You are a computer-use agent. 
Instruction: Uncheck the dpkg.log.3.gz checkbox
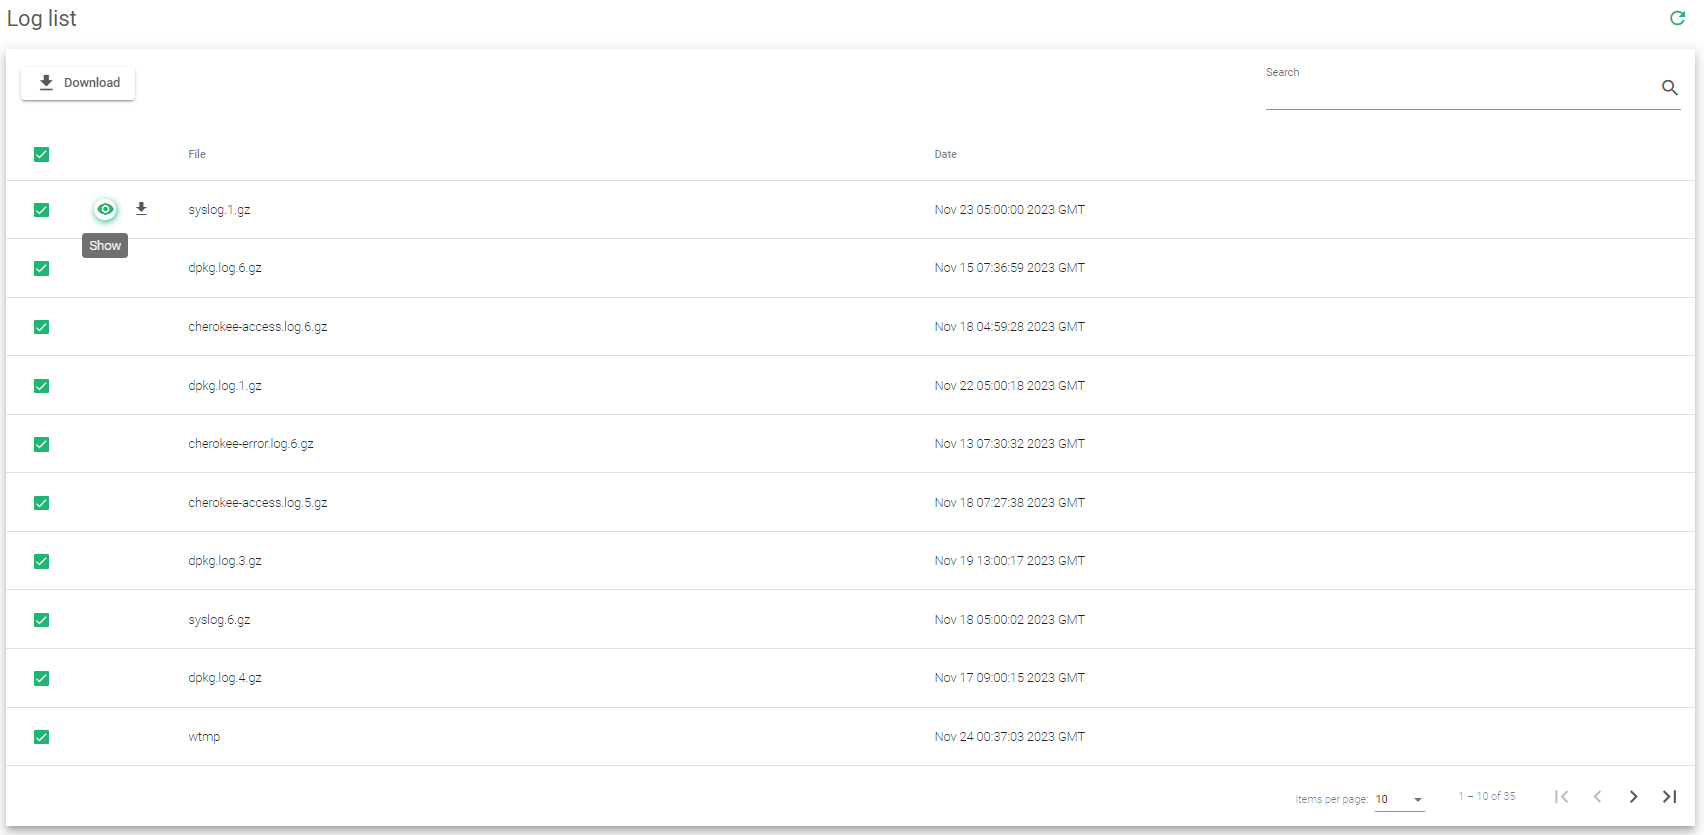(x=41, y=561)
